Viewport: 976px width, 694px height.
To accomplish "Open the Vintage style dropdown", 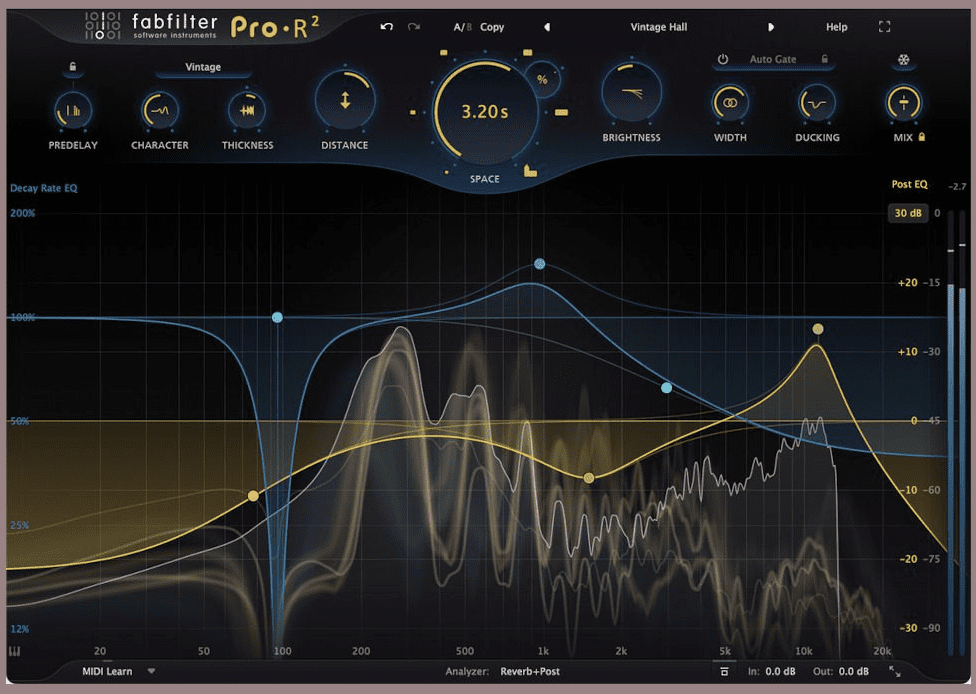I will 203,67.
